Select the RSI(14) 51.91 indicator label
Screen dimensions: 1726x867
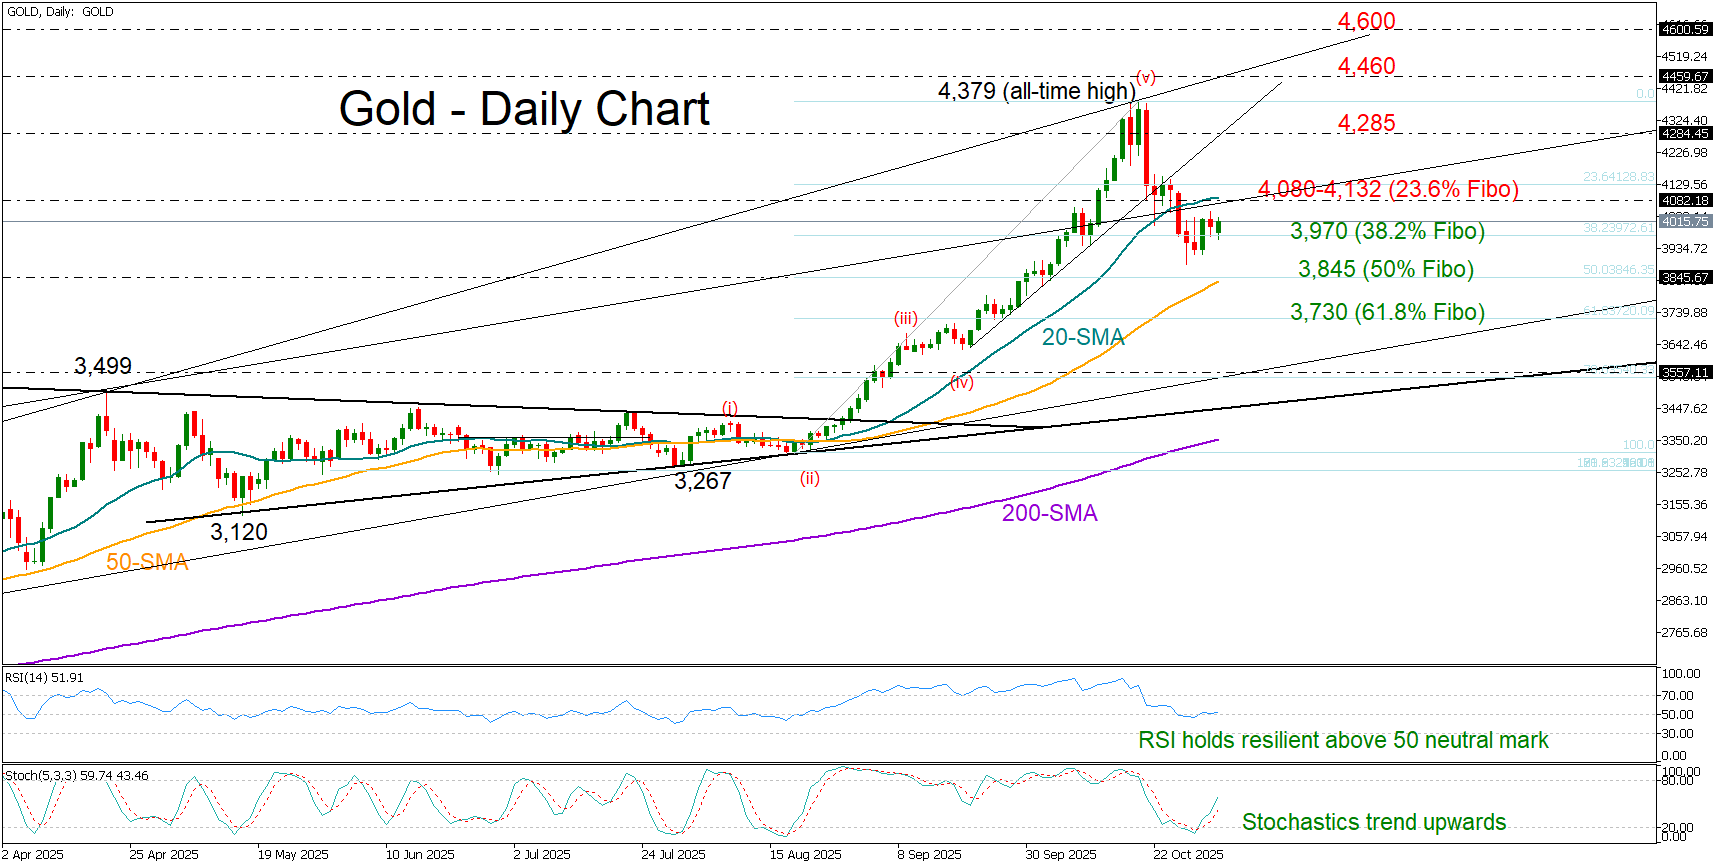point(45,678)
